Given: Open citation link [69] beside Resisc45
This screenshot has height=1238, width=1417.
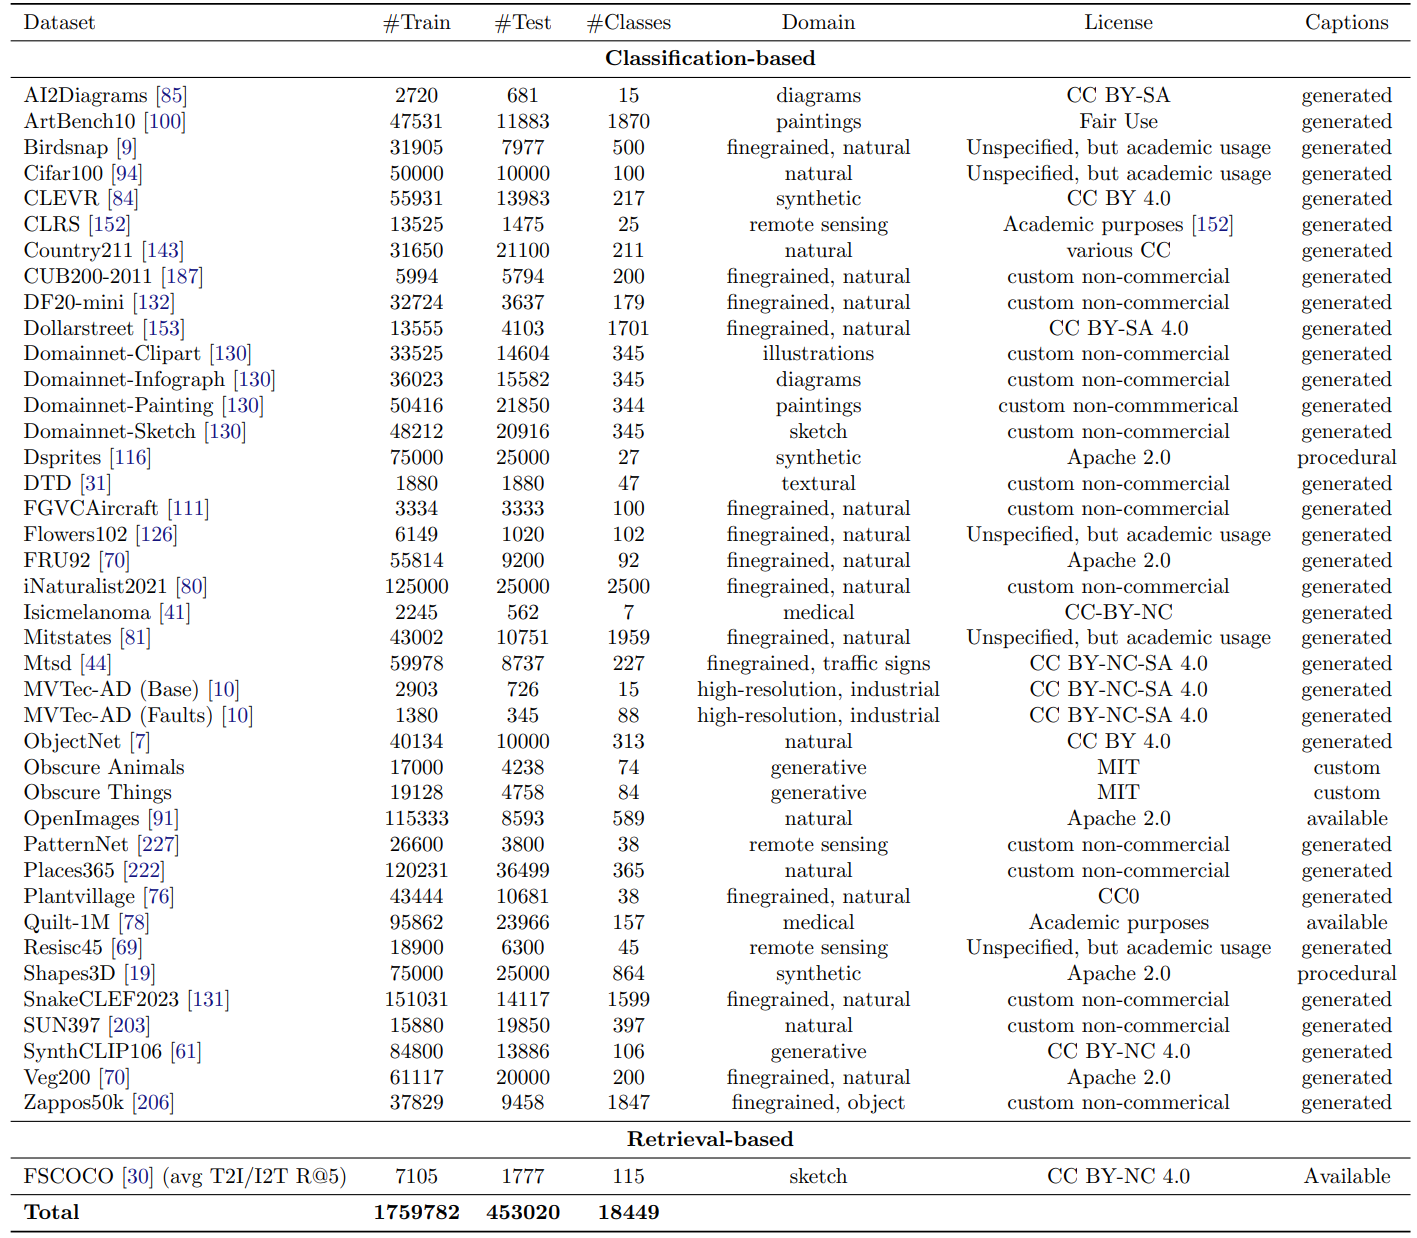Looking at the screenshot, I should [x=126, y=947].
